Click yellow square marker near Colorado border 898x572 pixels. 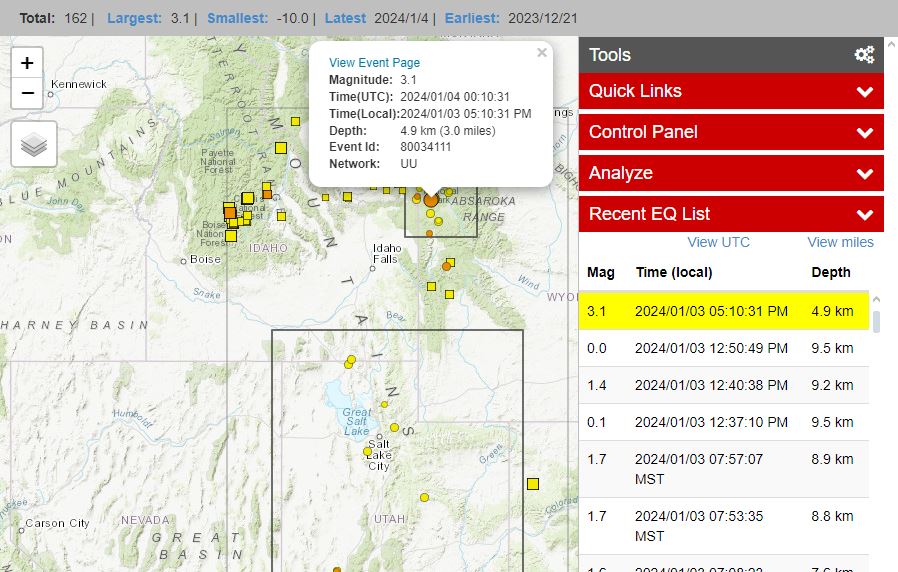click(533, 483)
